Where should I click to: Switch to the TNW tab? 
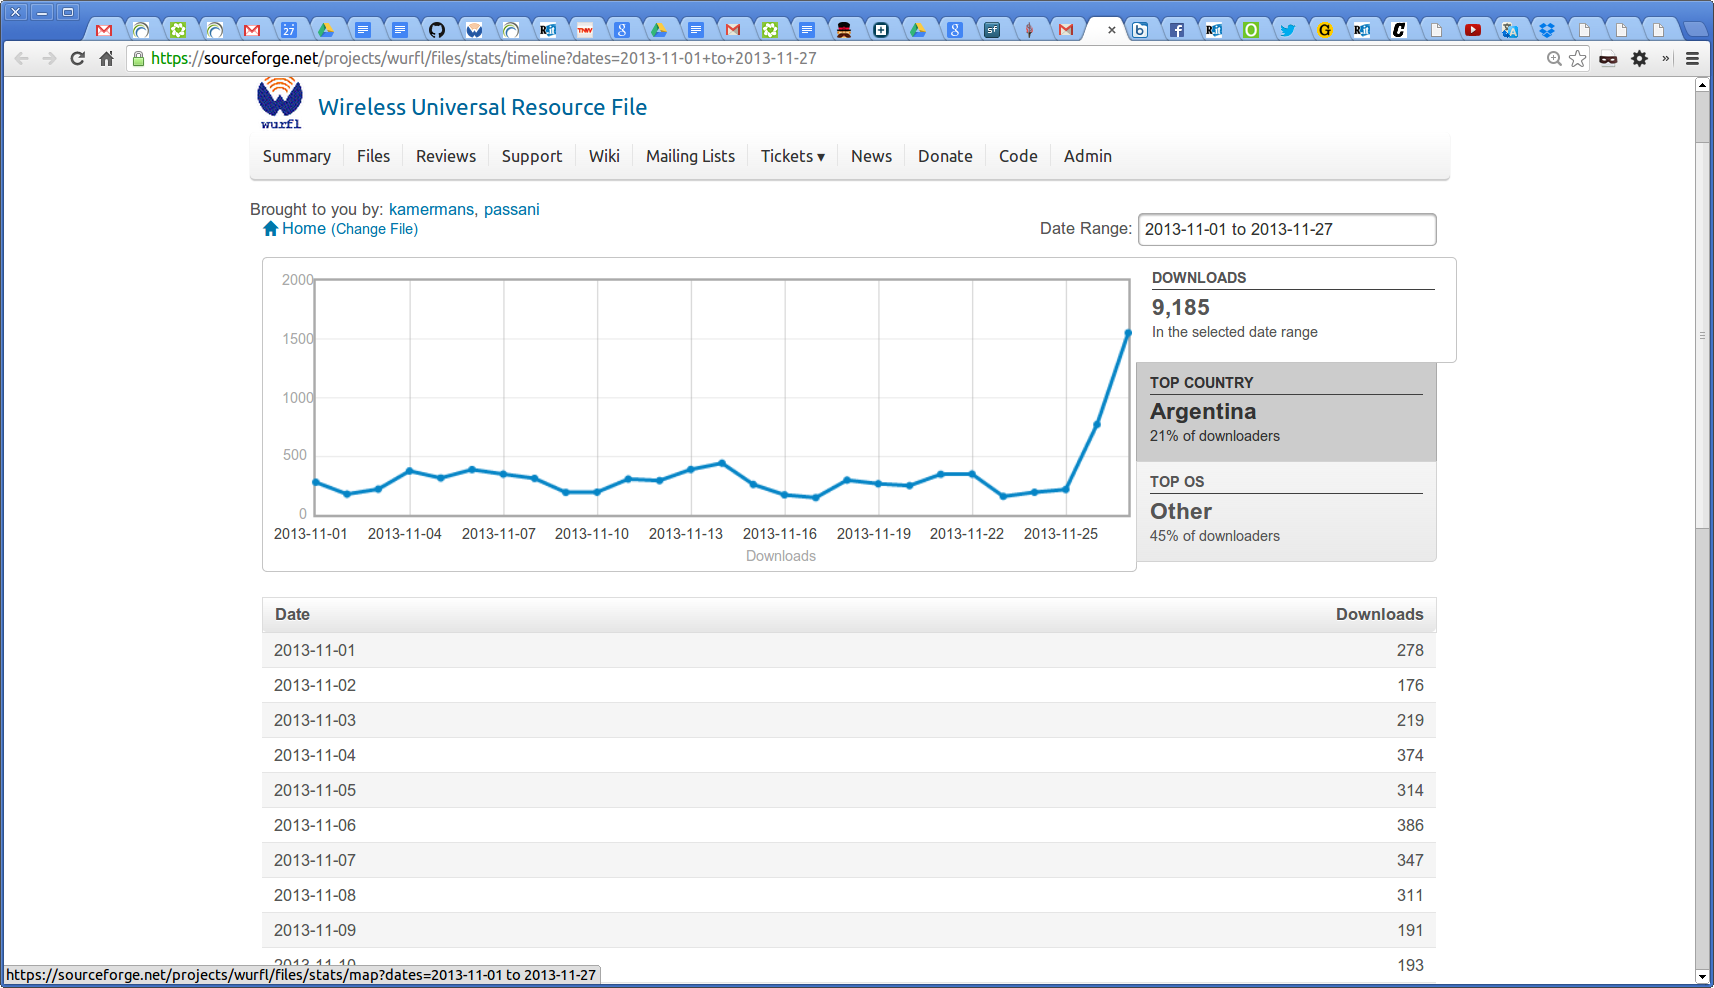click(x=585, y=30)
